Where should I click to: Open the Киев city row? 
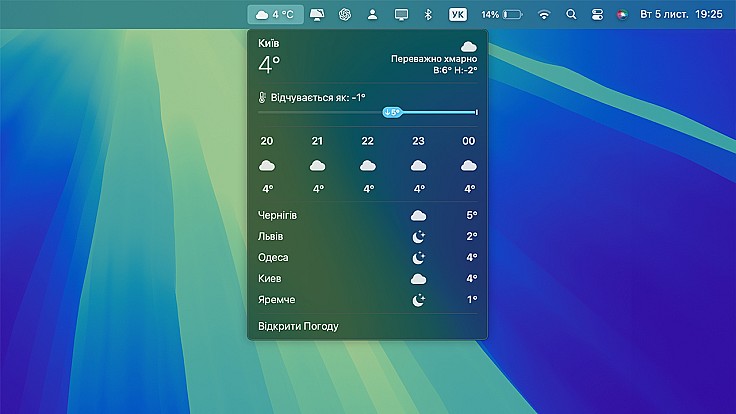[x=368, y=279]
